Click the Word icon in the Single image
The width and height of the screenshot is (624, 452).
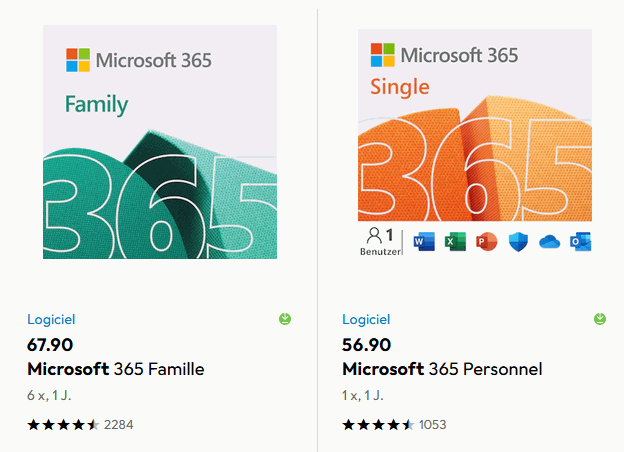tap(424, 242)
